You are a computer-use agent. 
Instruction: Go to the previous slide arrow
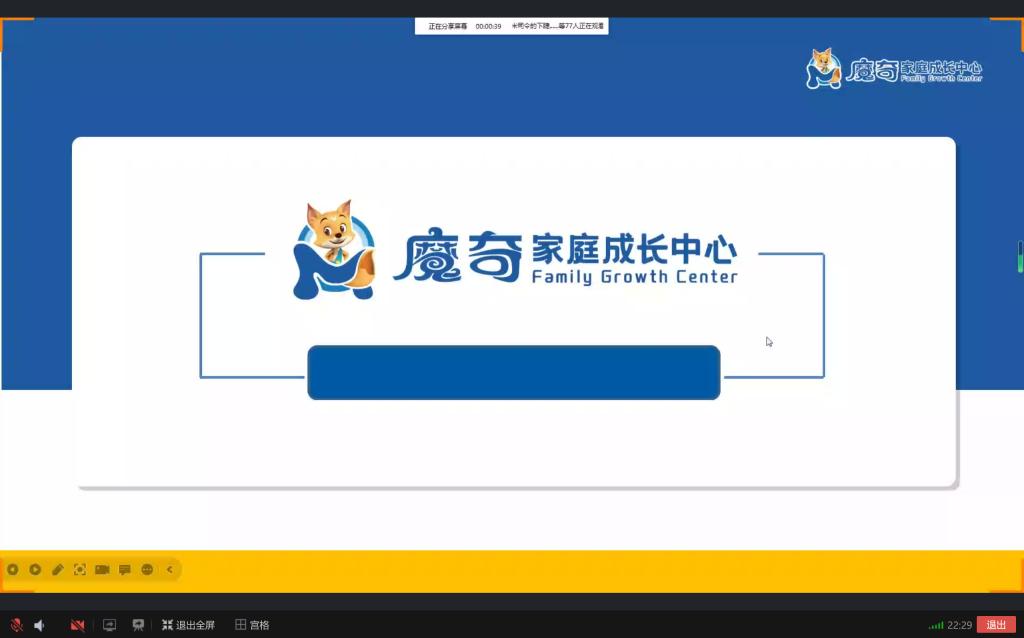tap(13, 569)
